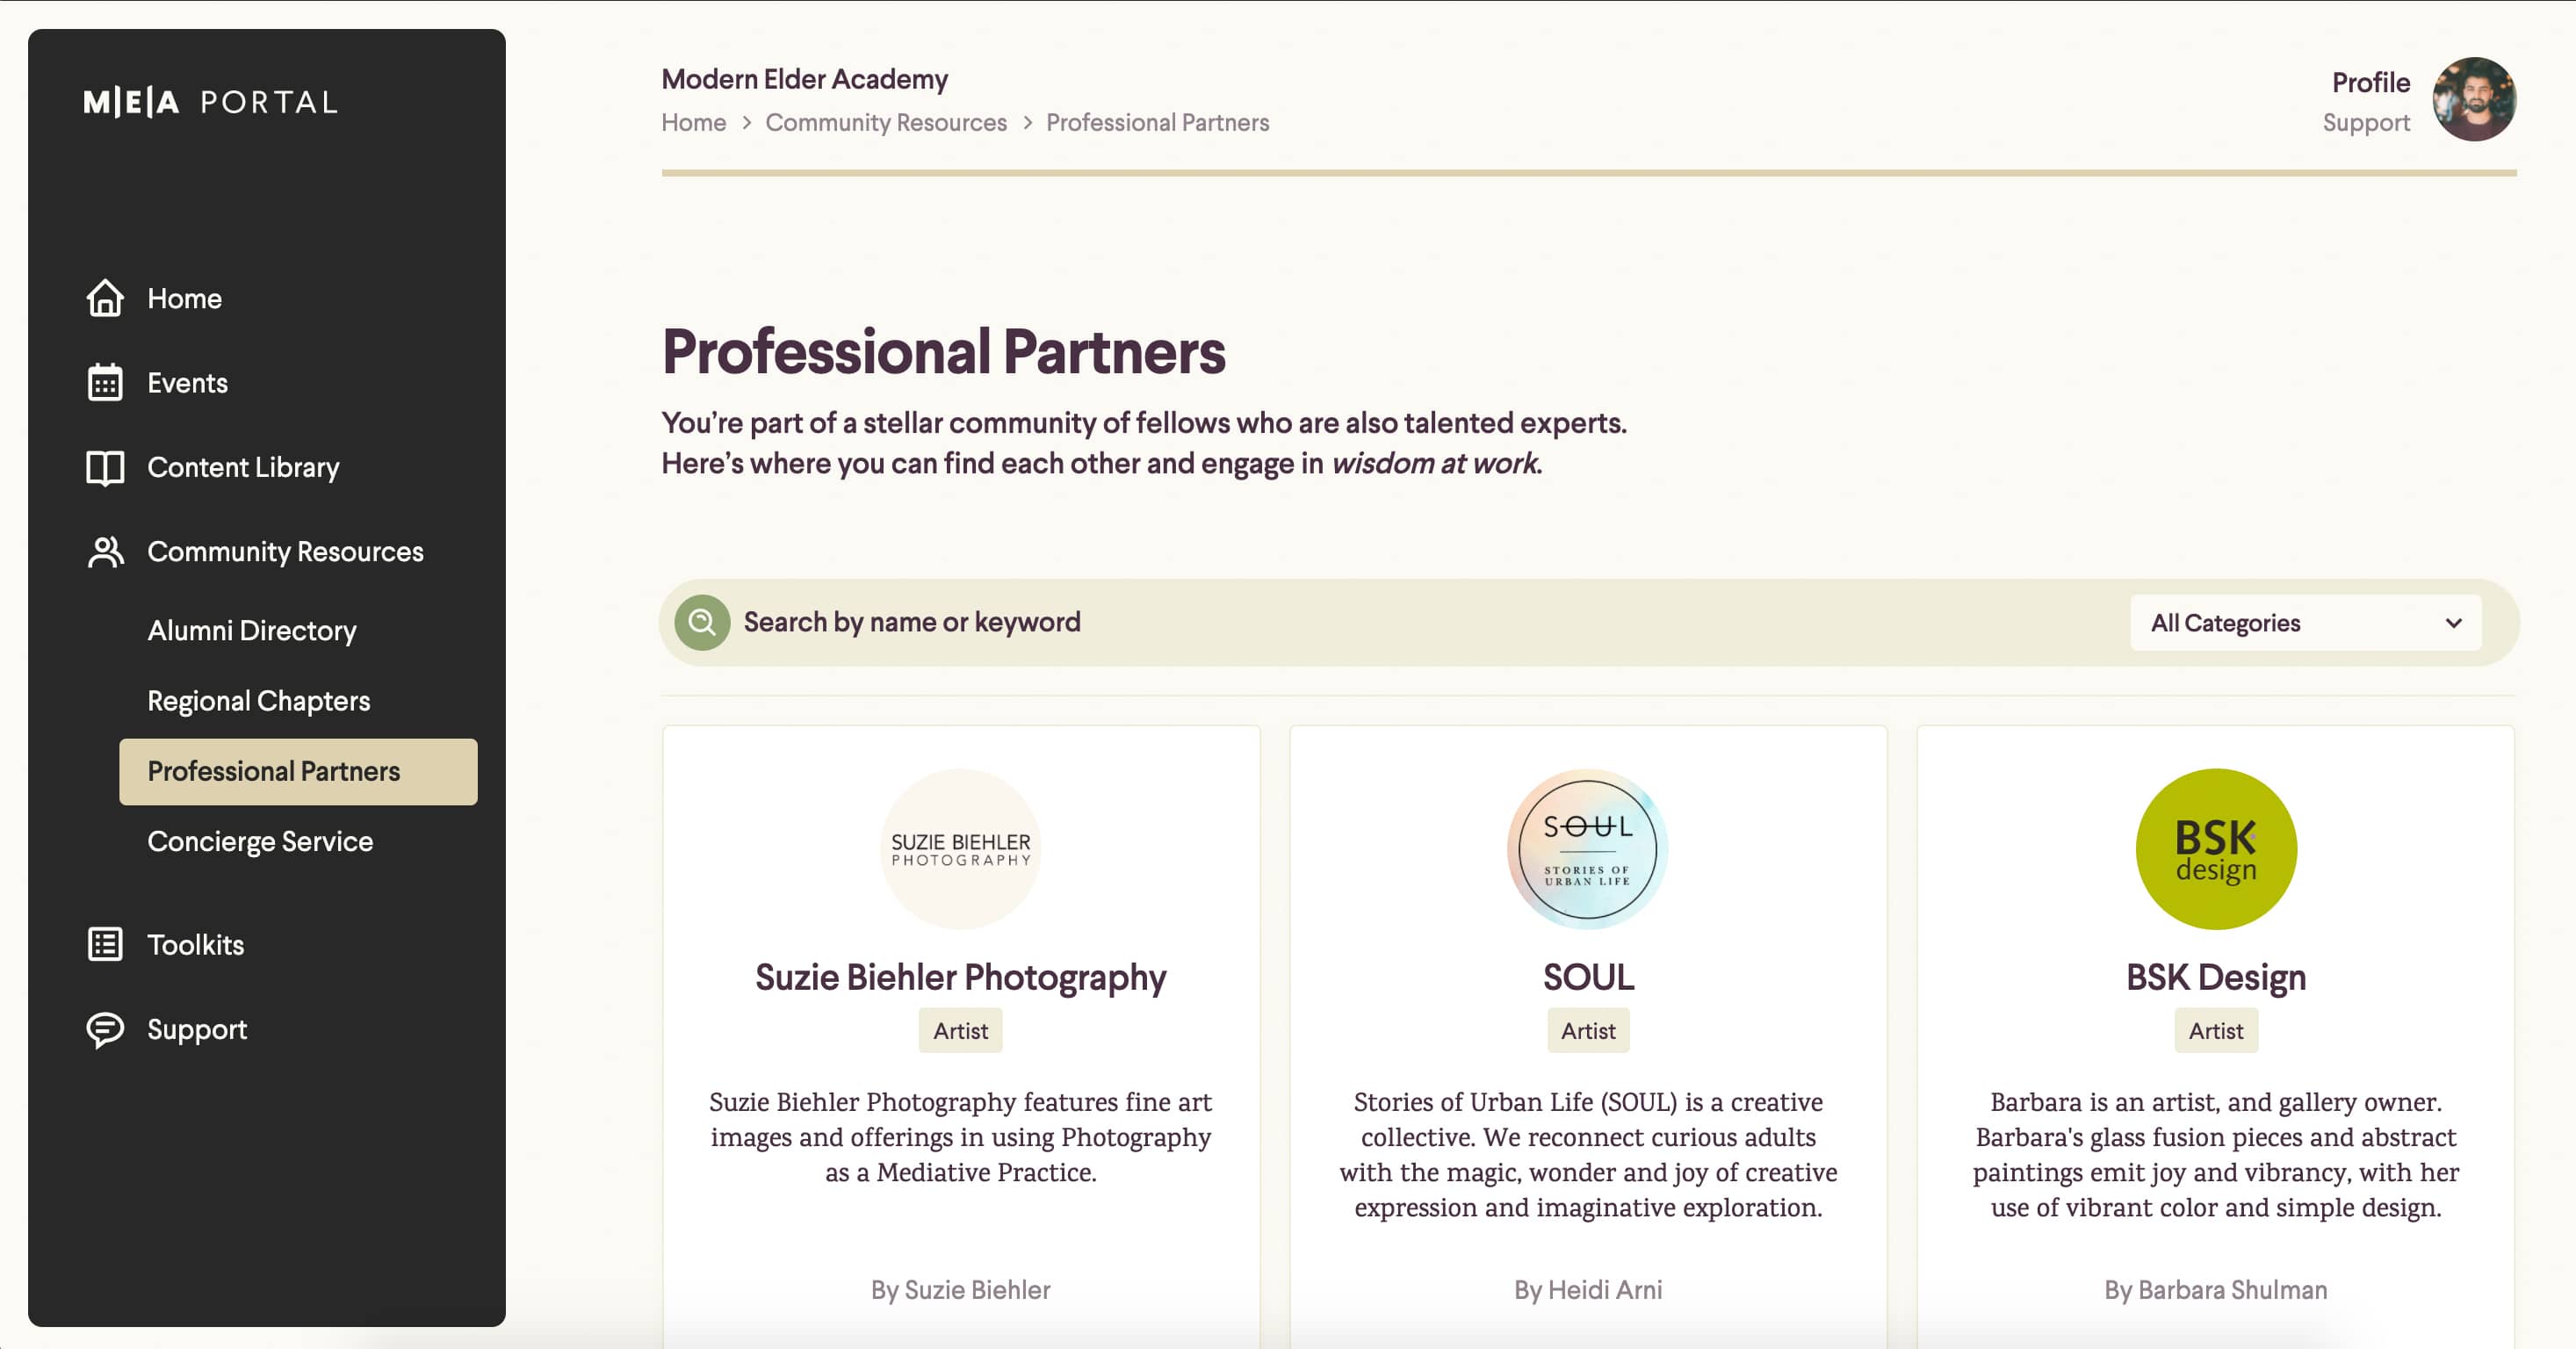Click the Support link under Profile

coord(2365,123)
